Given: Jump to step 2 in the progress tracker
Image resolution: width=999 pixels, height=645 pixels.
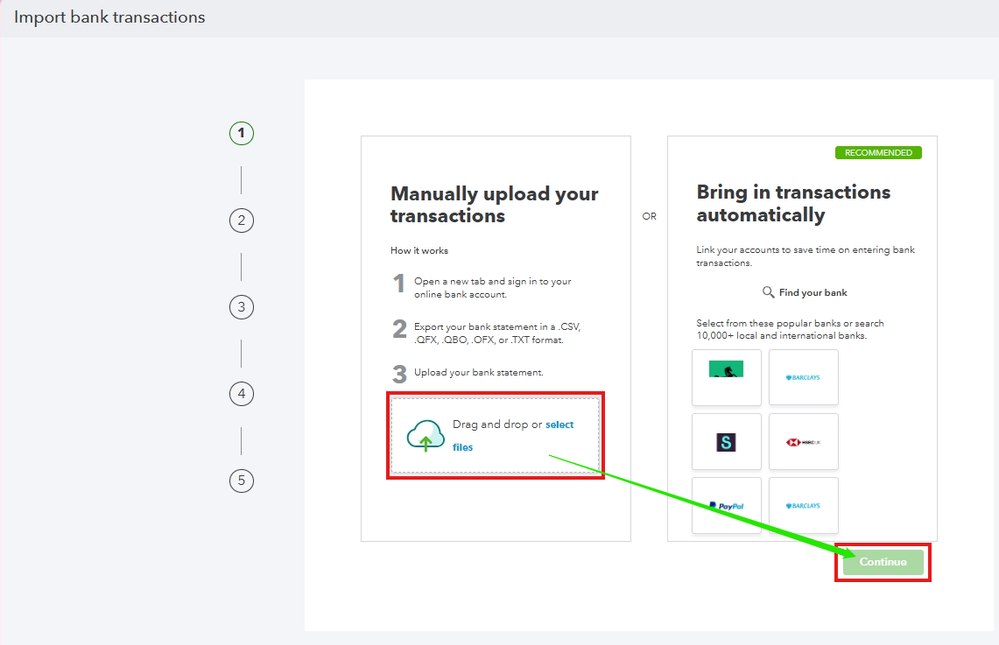Looking at the screenshot, I should (241, 221).
